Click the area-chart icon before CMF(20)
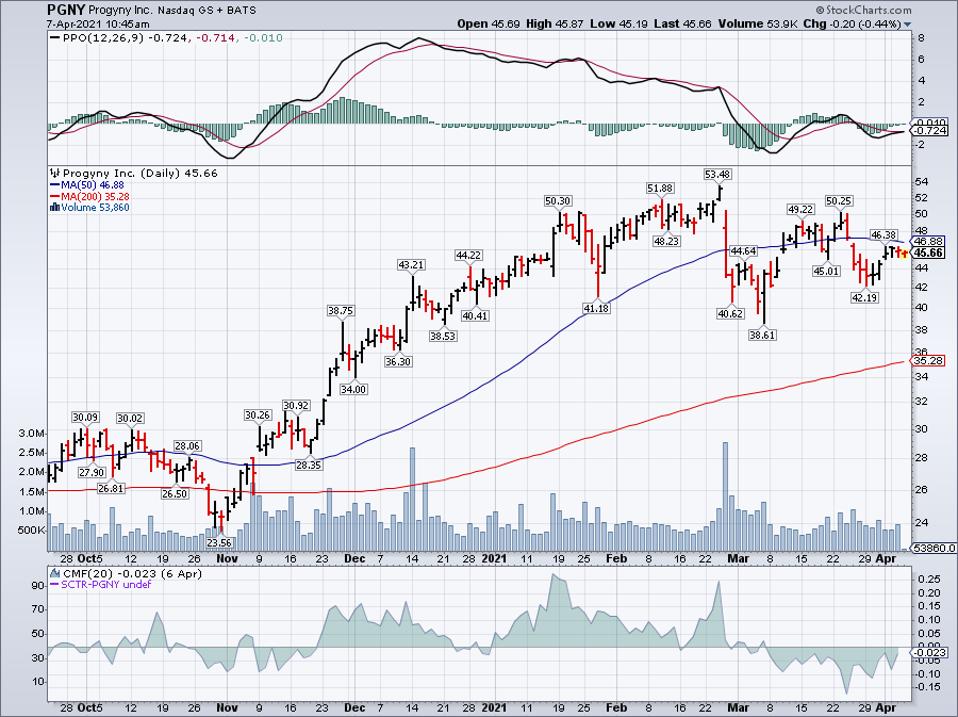 55,573
